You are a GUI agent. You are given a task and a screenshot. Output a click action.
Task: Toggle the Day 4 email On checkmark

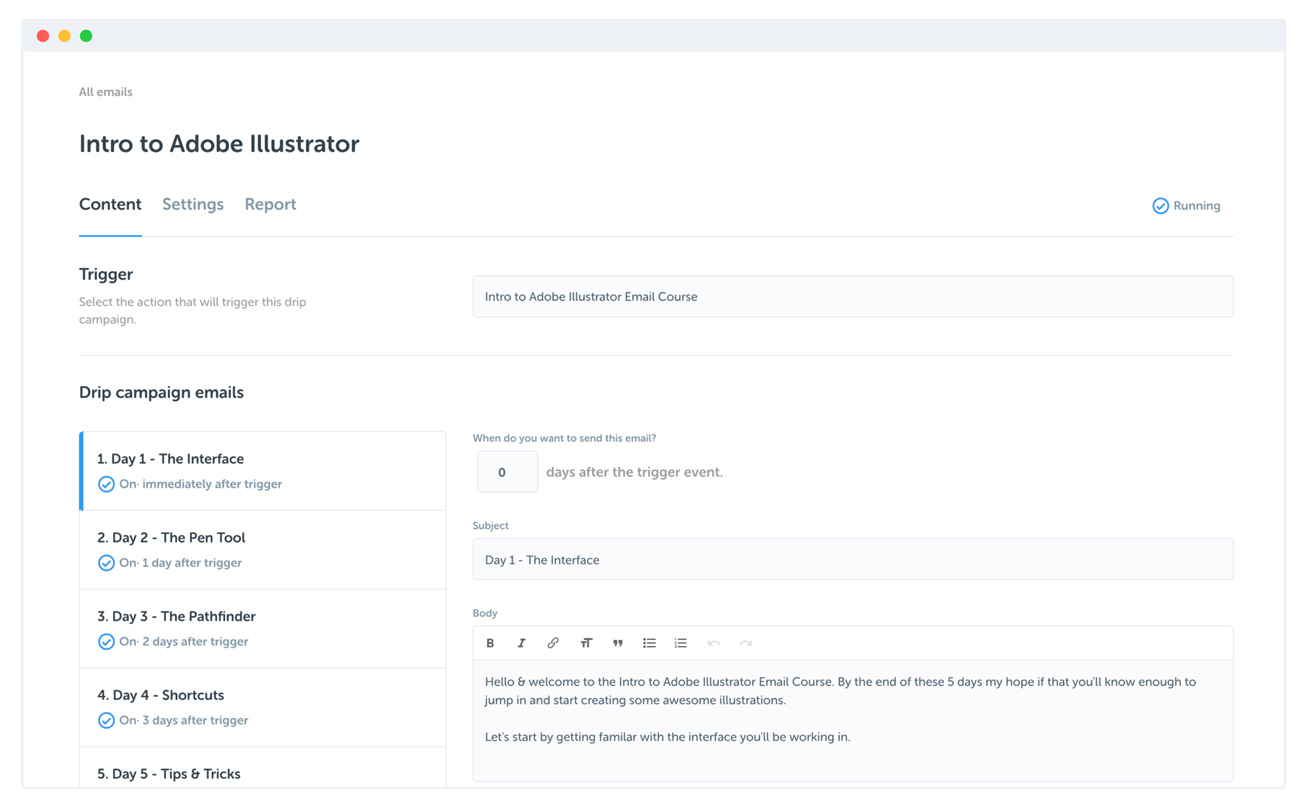click(x=106, y=720)
